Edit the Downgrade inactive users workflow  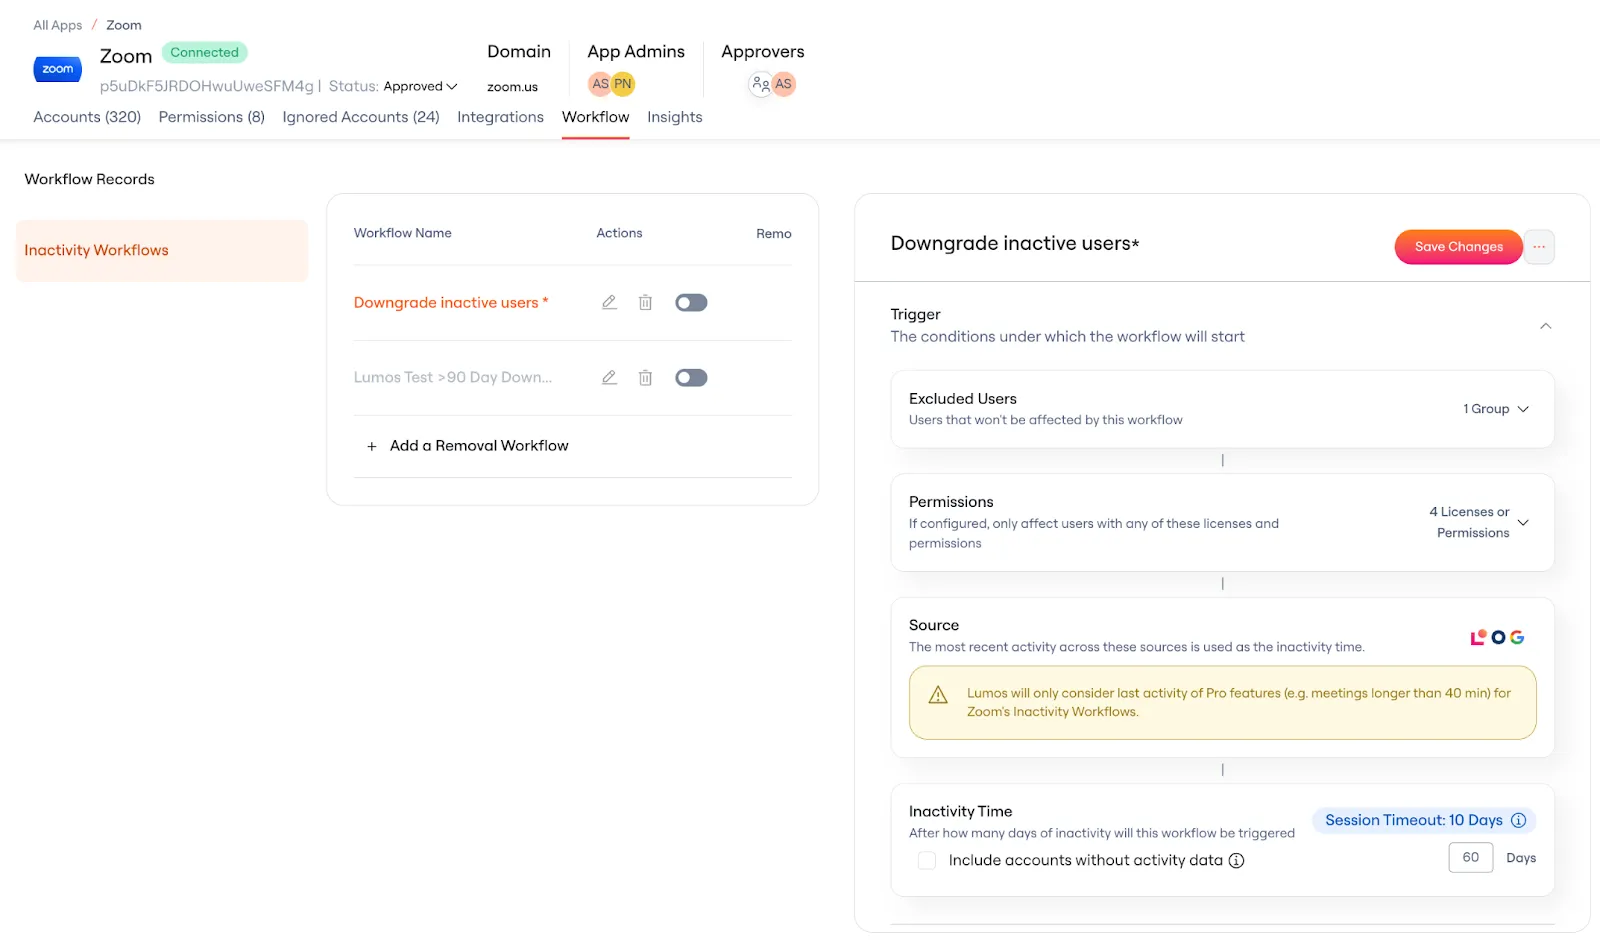tap(609, 302)
